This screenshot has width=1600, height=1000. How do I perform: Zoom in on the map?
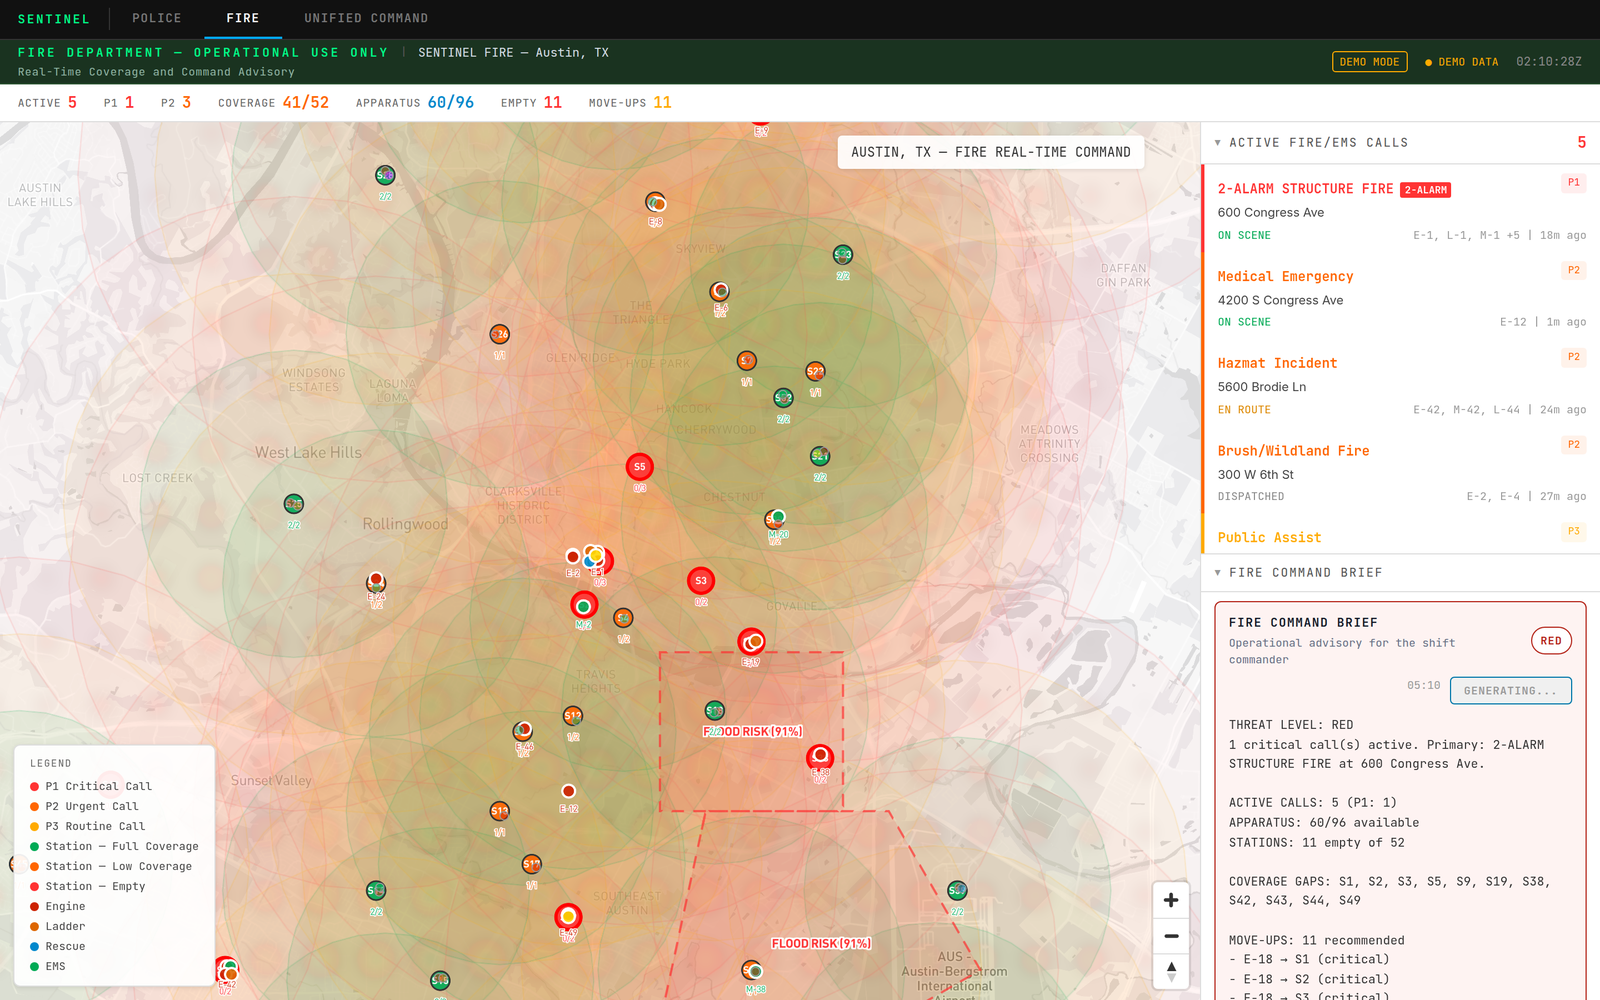(1171, 900)
